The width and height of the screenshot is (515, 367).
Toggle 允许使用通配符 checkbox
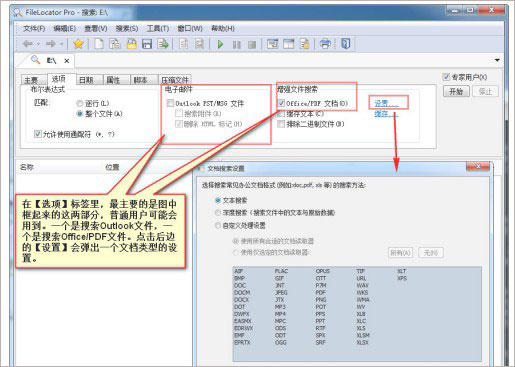38,134
